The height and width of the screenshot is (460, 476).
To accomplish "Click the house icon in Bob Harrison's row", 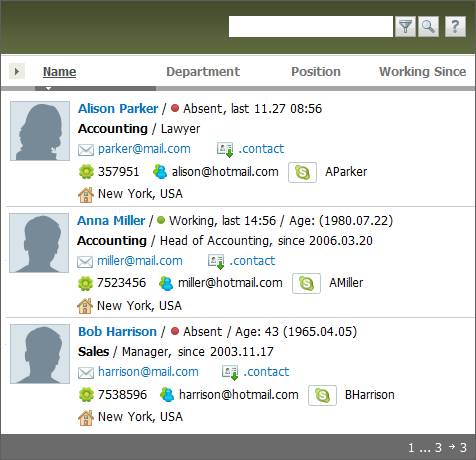I will (86, 418).
